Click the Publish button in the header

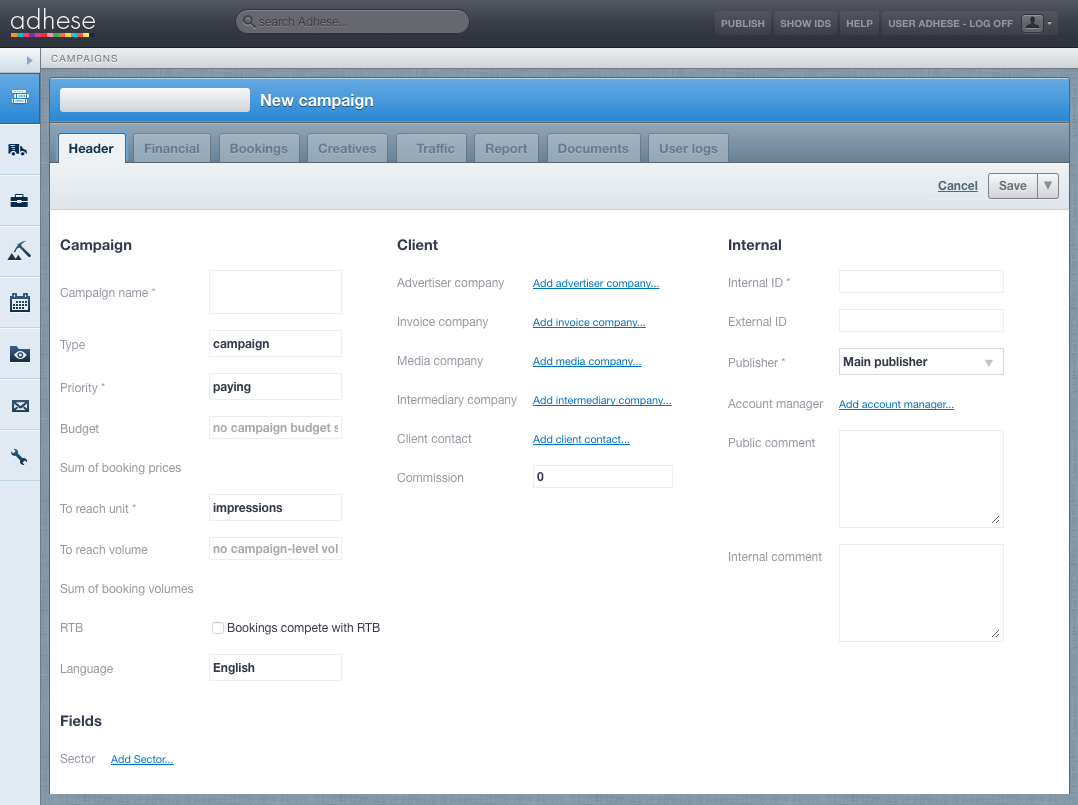click(742, 23)
